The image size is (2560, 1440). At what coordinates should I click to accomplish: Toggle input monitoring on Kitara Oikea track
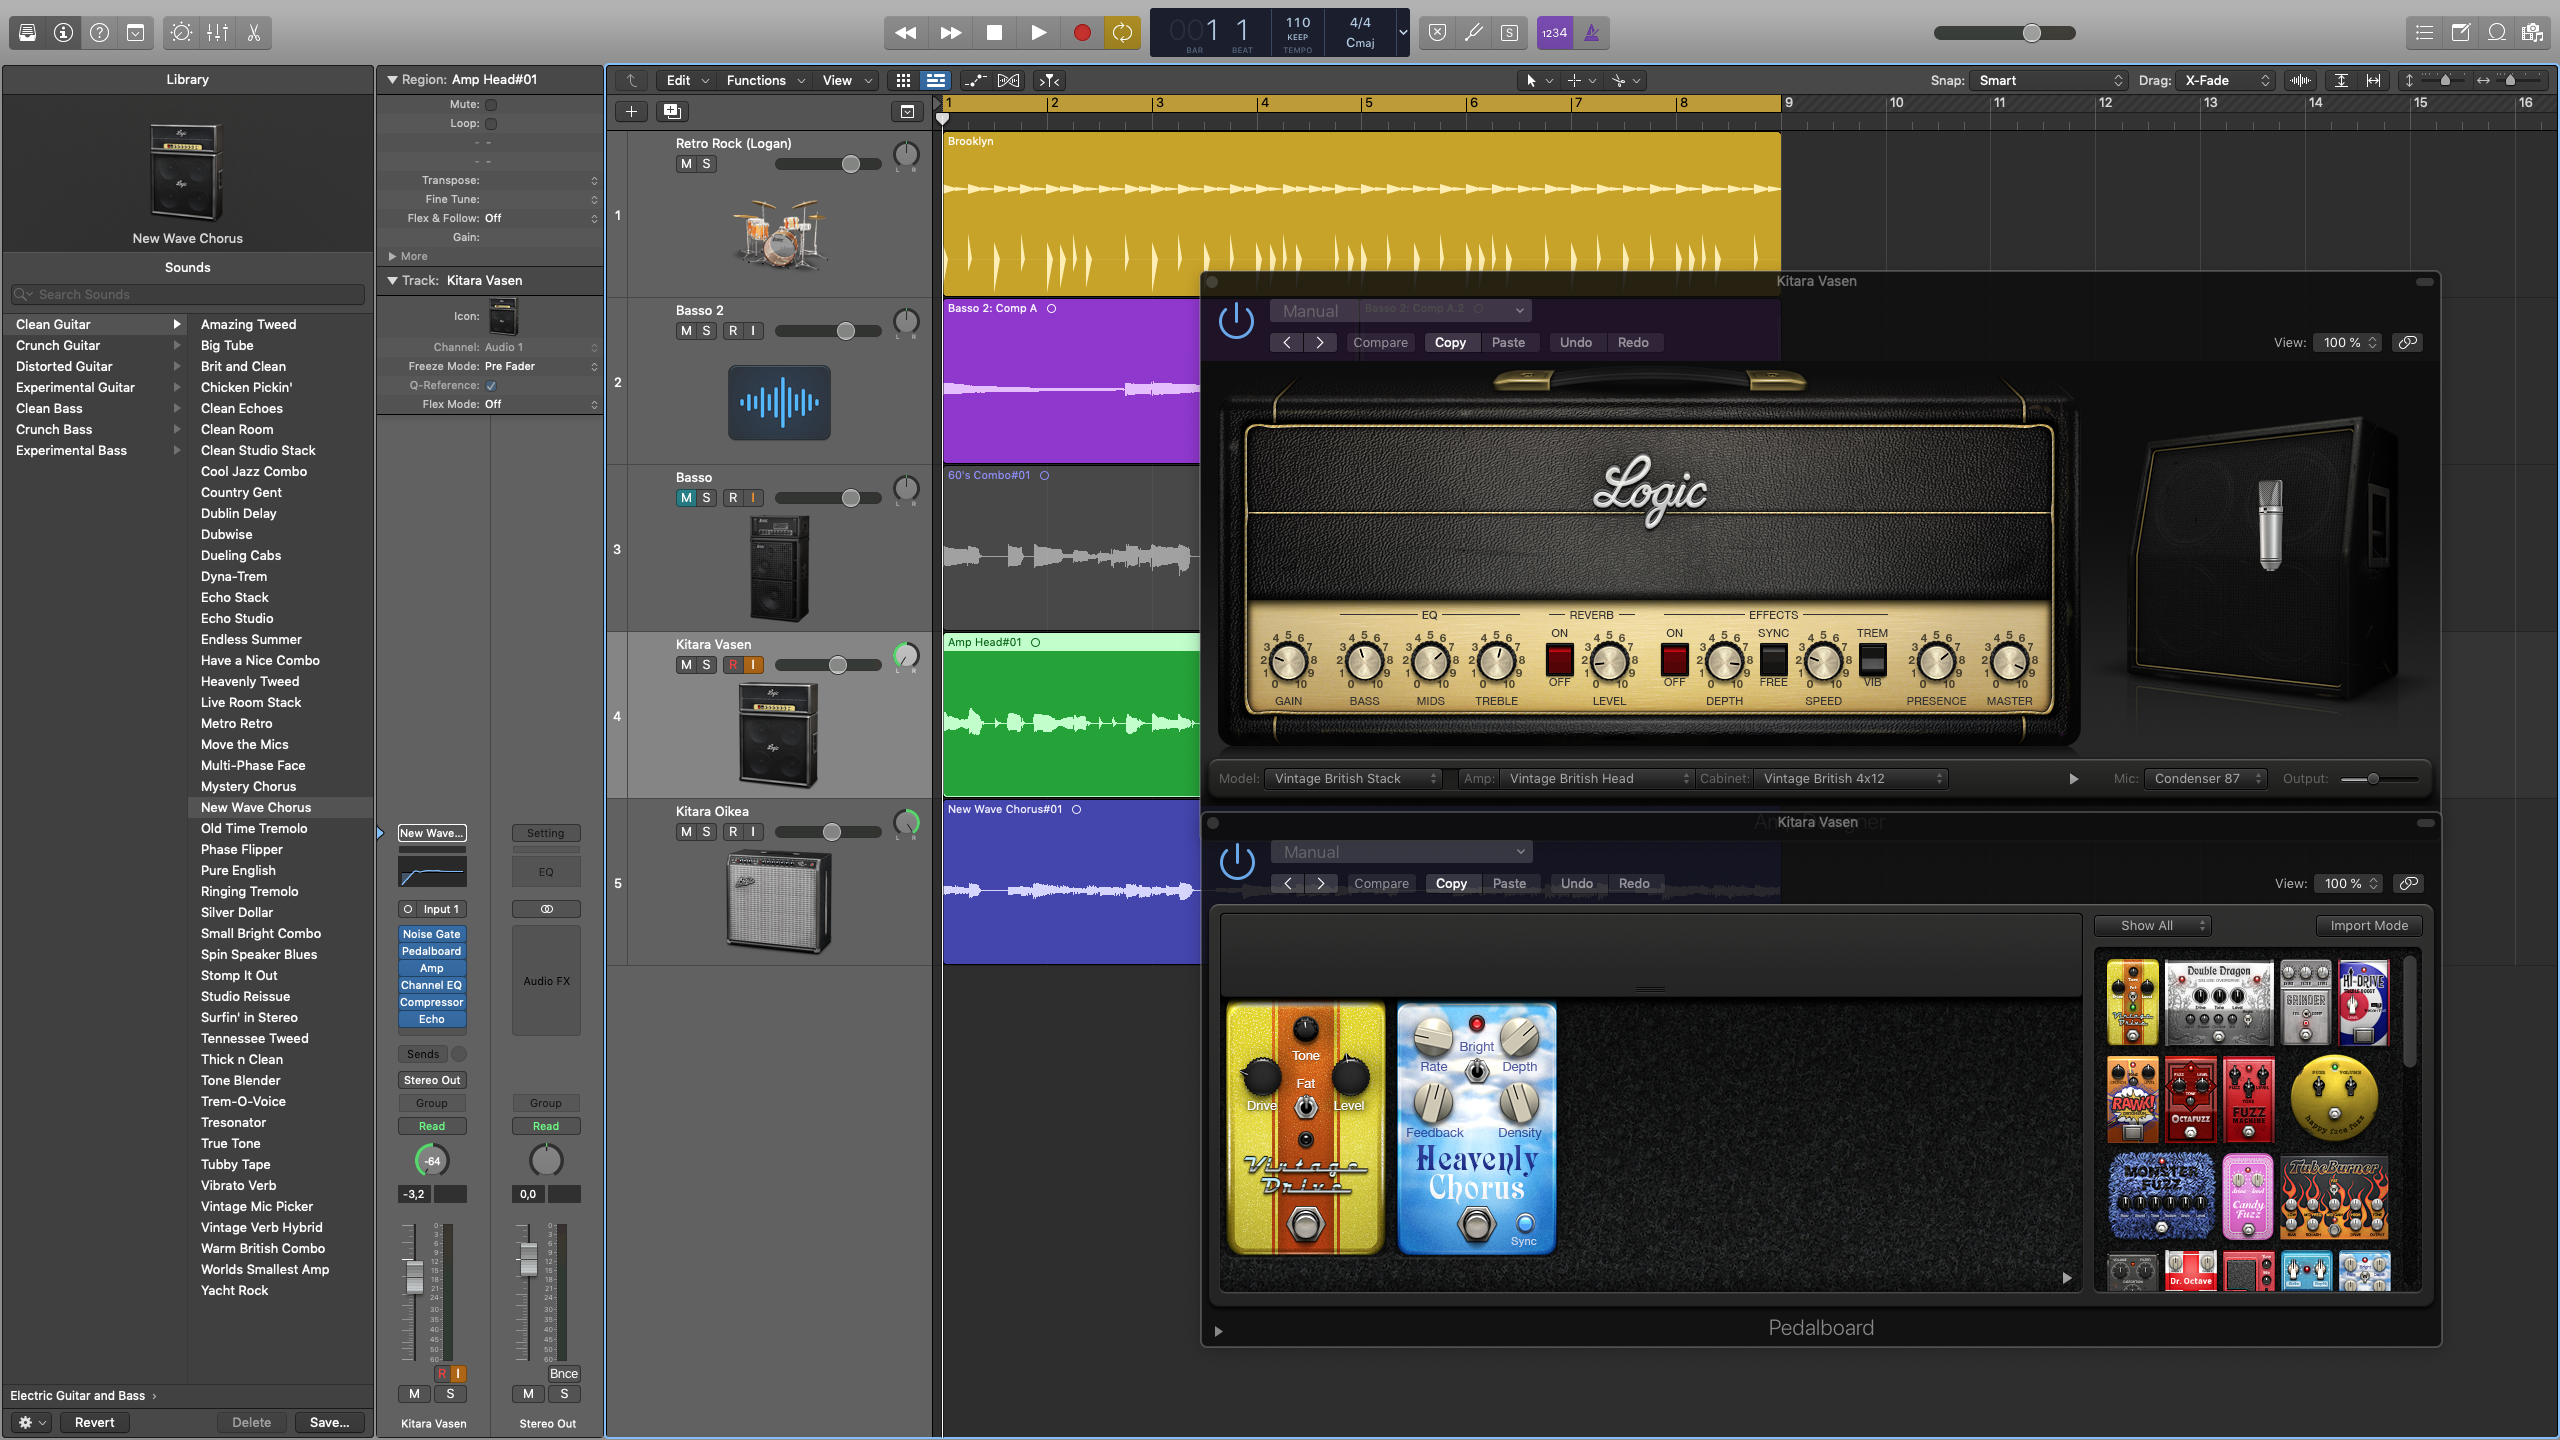753,832
